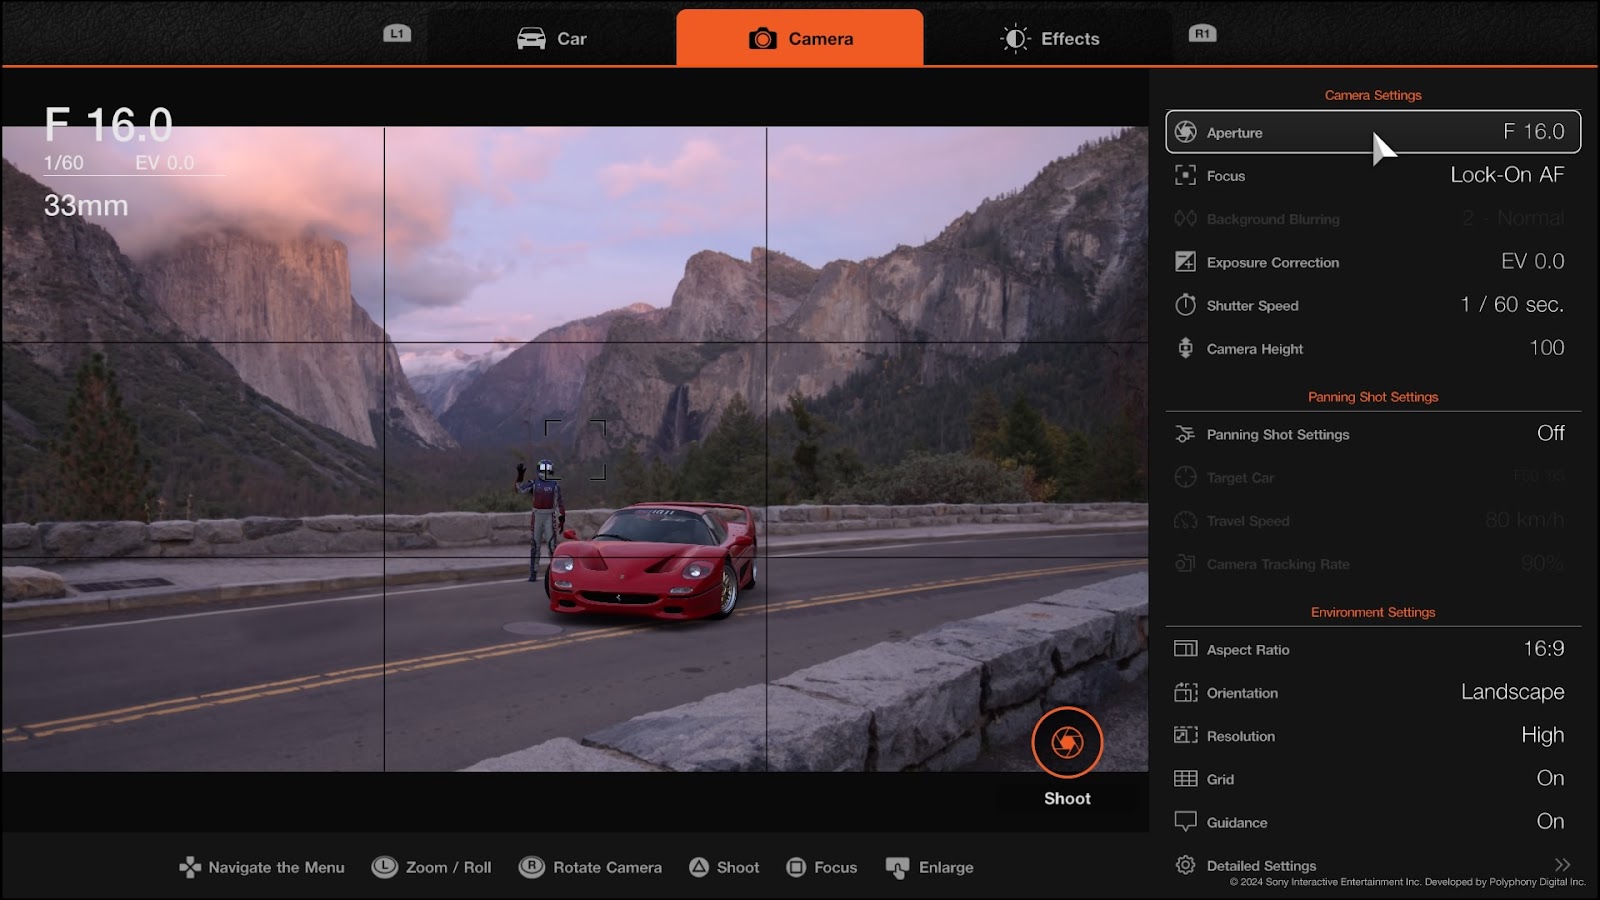Open the Effects tab
Screen dimensions: 1600x900
point(1049,38)
